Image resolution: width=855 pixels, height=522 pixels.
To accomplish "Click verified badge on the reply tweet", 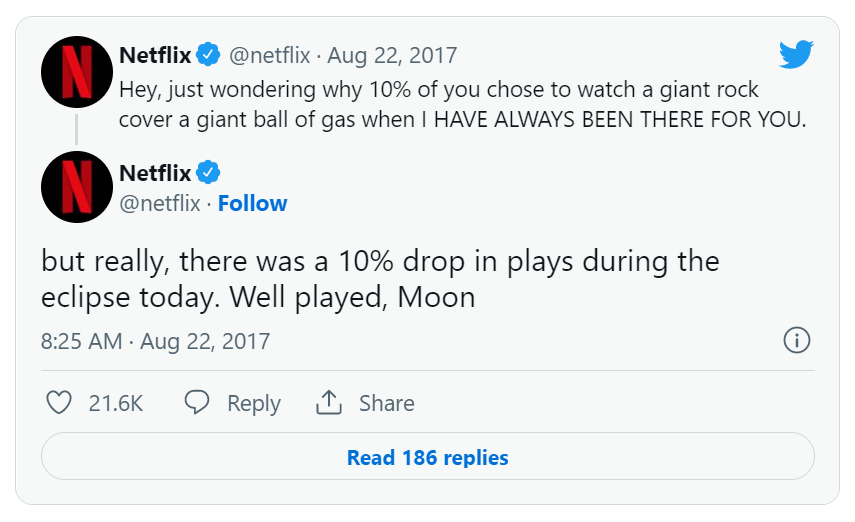I will 208,172.
